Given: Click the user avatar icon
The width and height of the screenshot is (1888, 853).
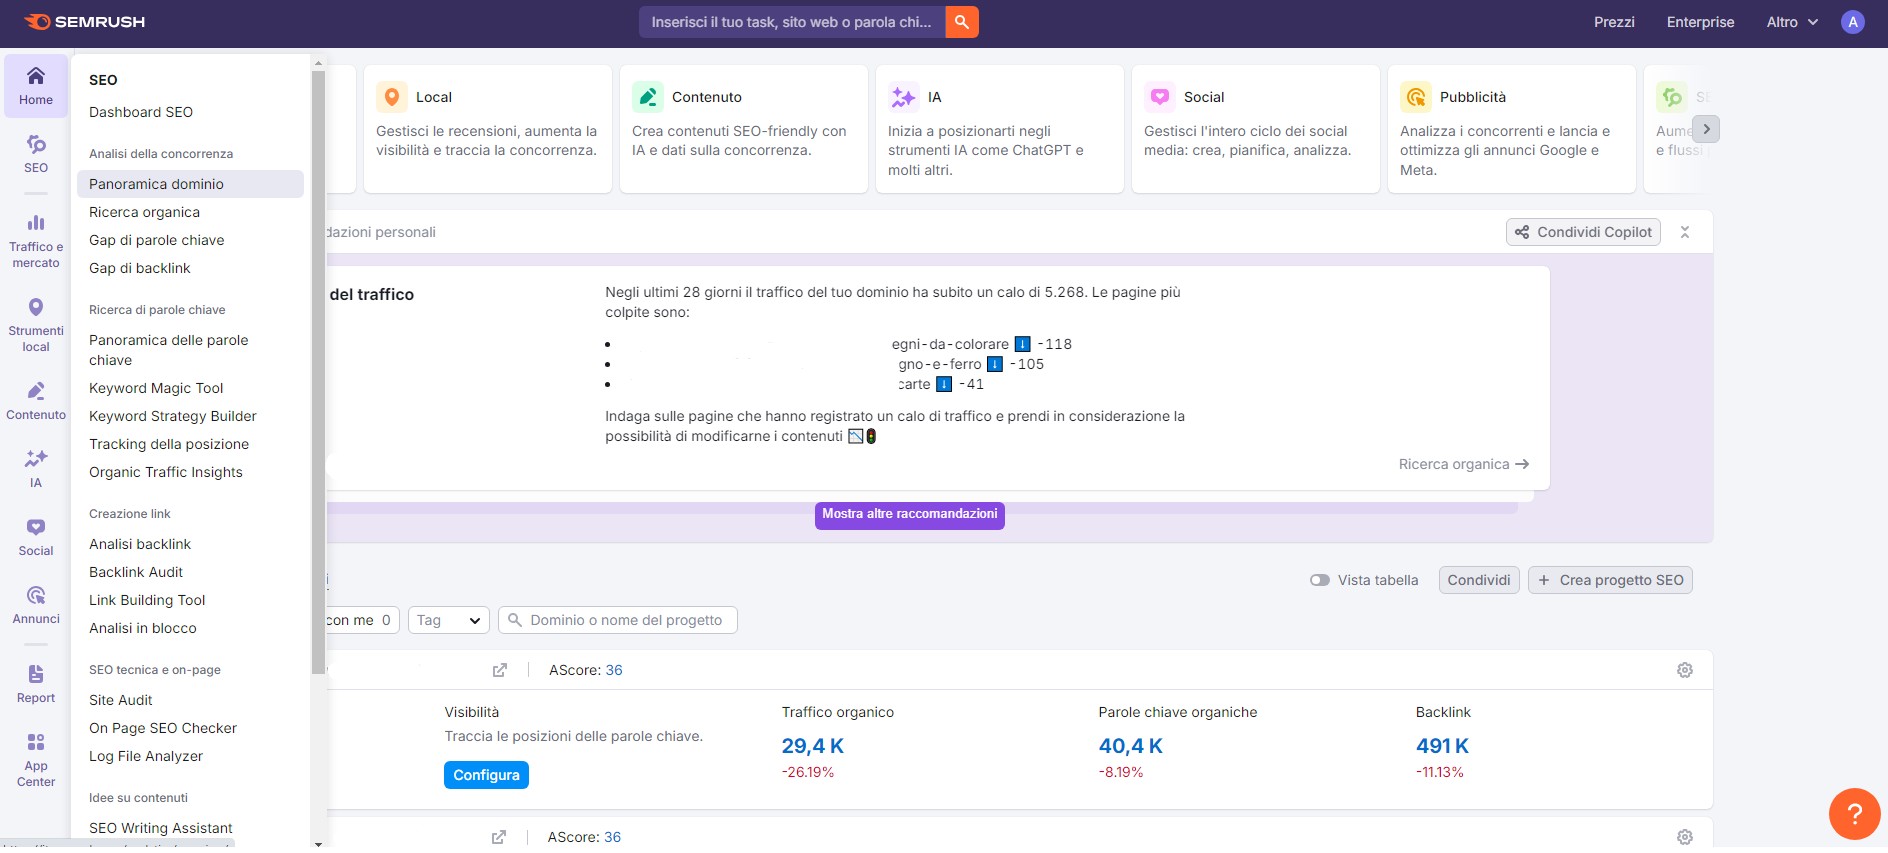Looking at the screenshot, I should pos(1852,22).
